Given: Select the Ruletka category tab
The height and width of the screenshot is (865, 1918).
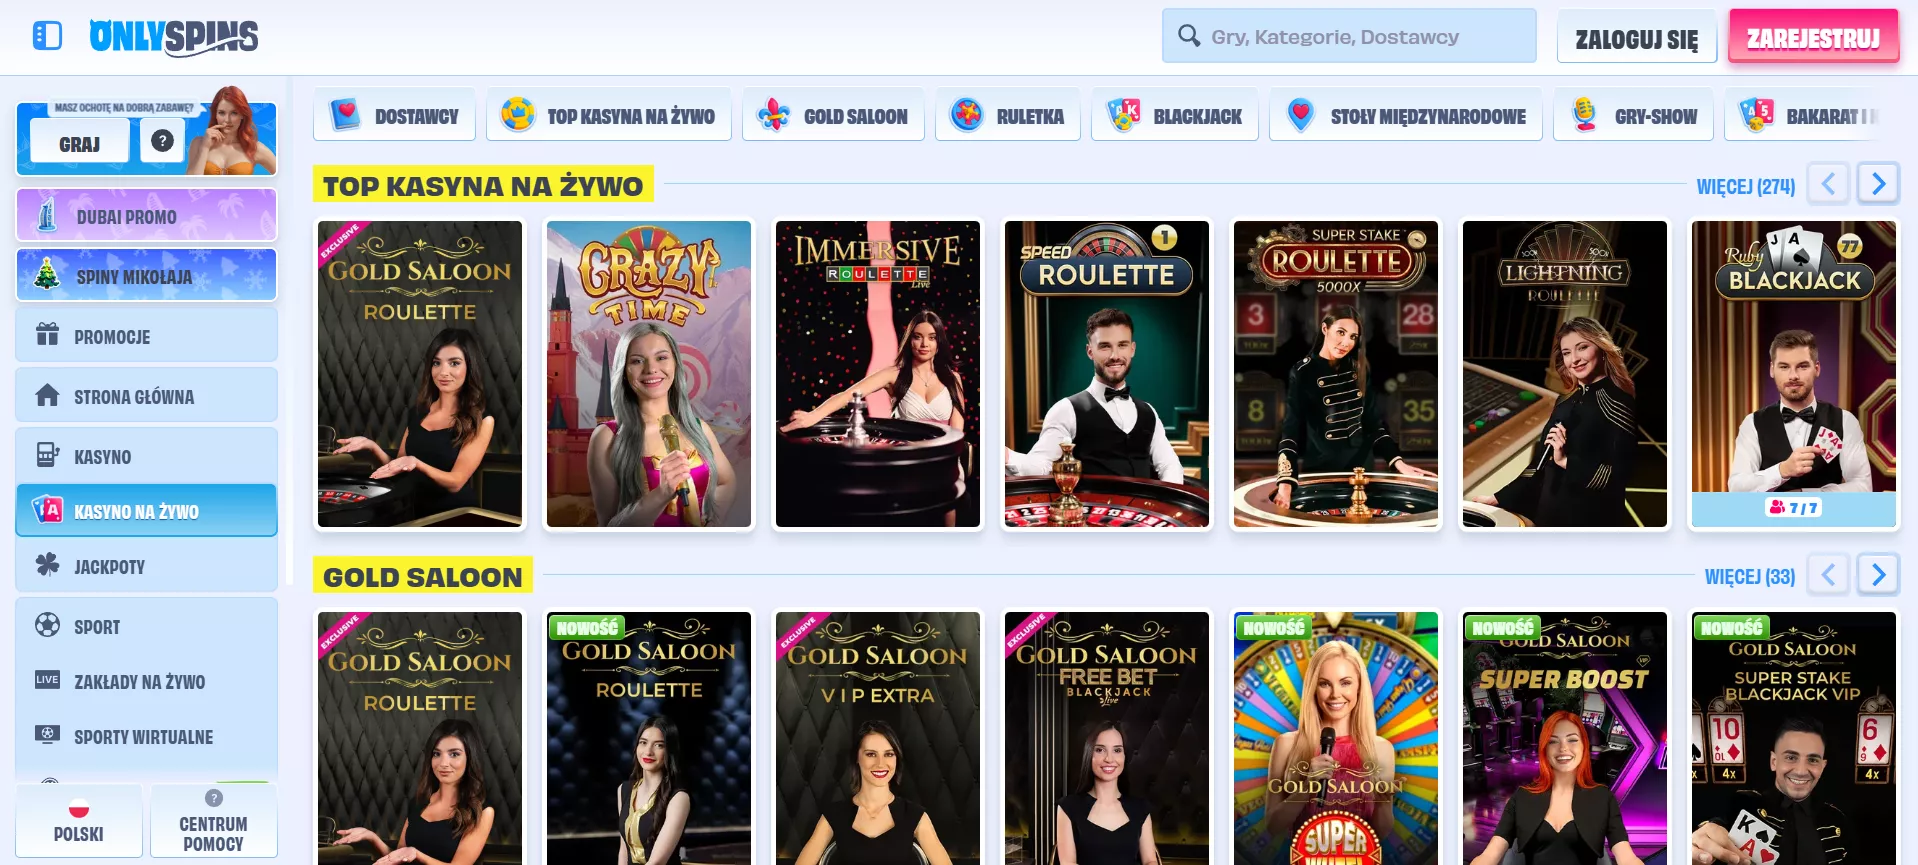Looking at the screenshot, I should [1007, 116].
